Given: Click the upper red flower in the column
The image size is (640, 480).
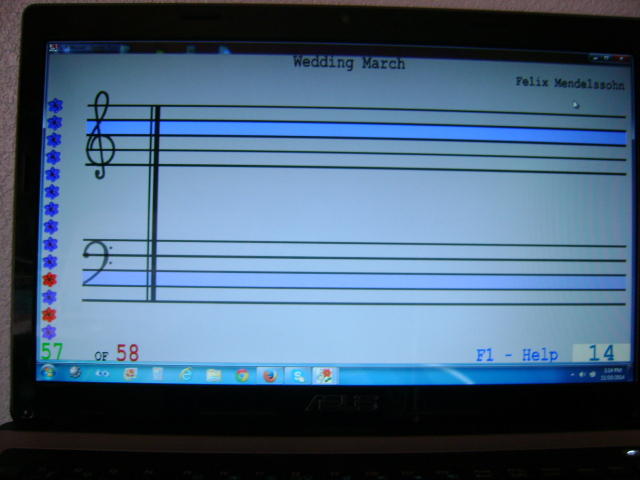Looking at the screenshot, I should click(50, 280).
